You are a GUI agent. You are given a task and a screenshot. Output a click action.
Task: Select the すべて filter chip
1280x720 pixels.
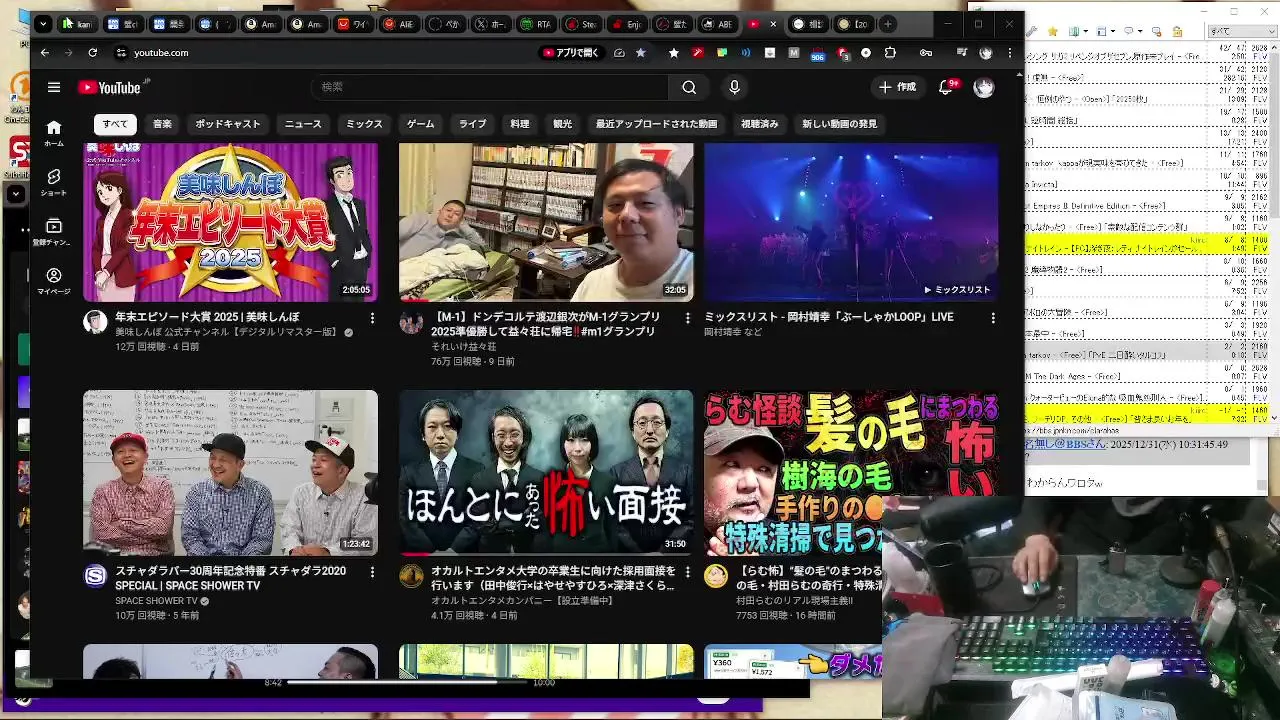click(x=115, y=124)
